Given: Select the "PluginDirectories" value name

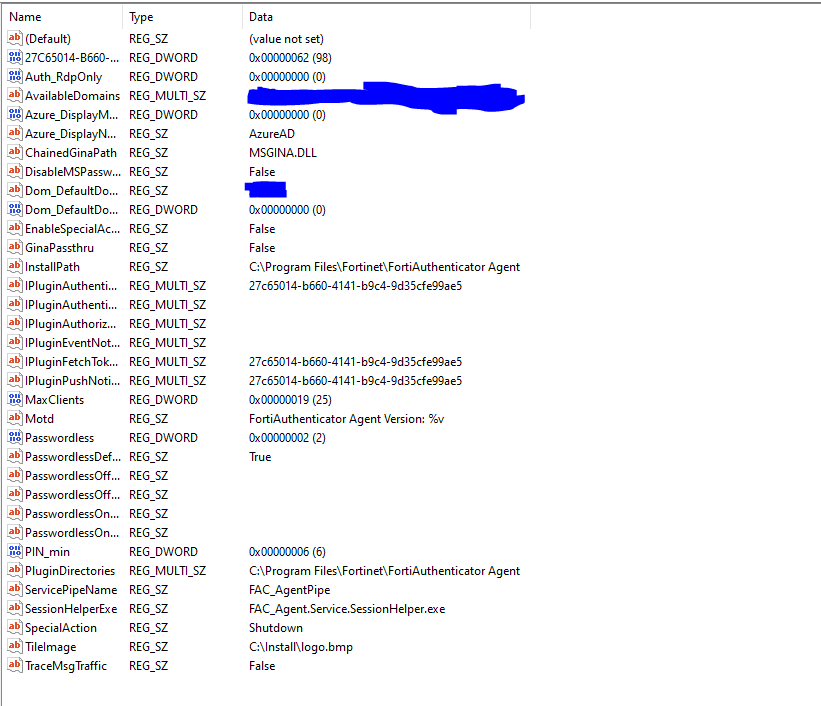Looking at the screenshot, I should [70, 571].
